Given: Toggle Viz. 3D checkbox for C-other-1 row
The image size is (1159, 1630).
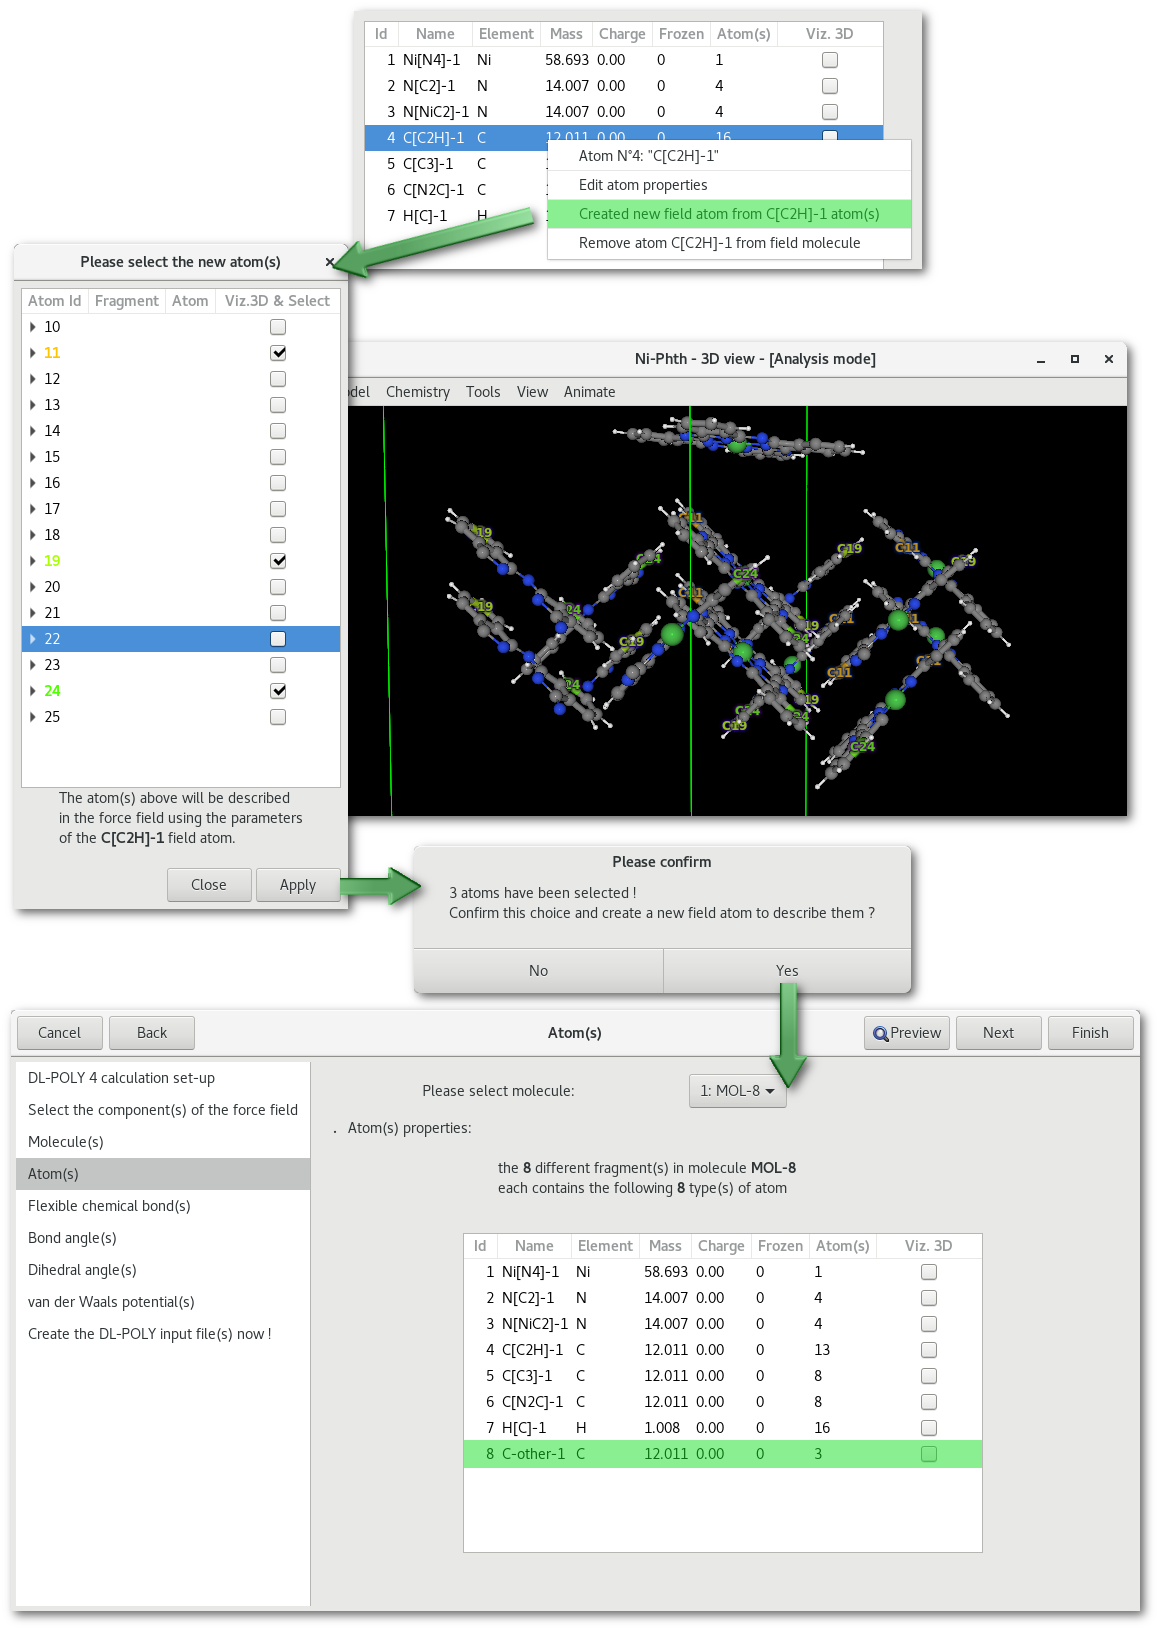Looking at the screenshot, I should 929,1454.
